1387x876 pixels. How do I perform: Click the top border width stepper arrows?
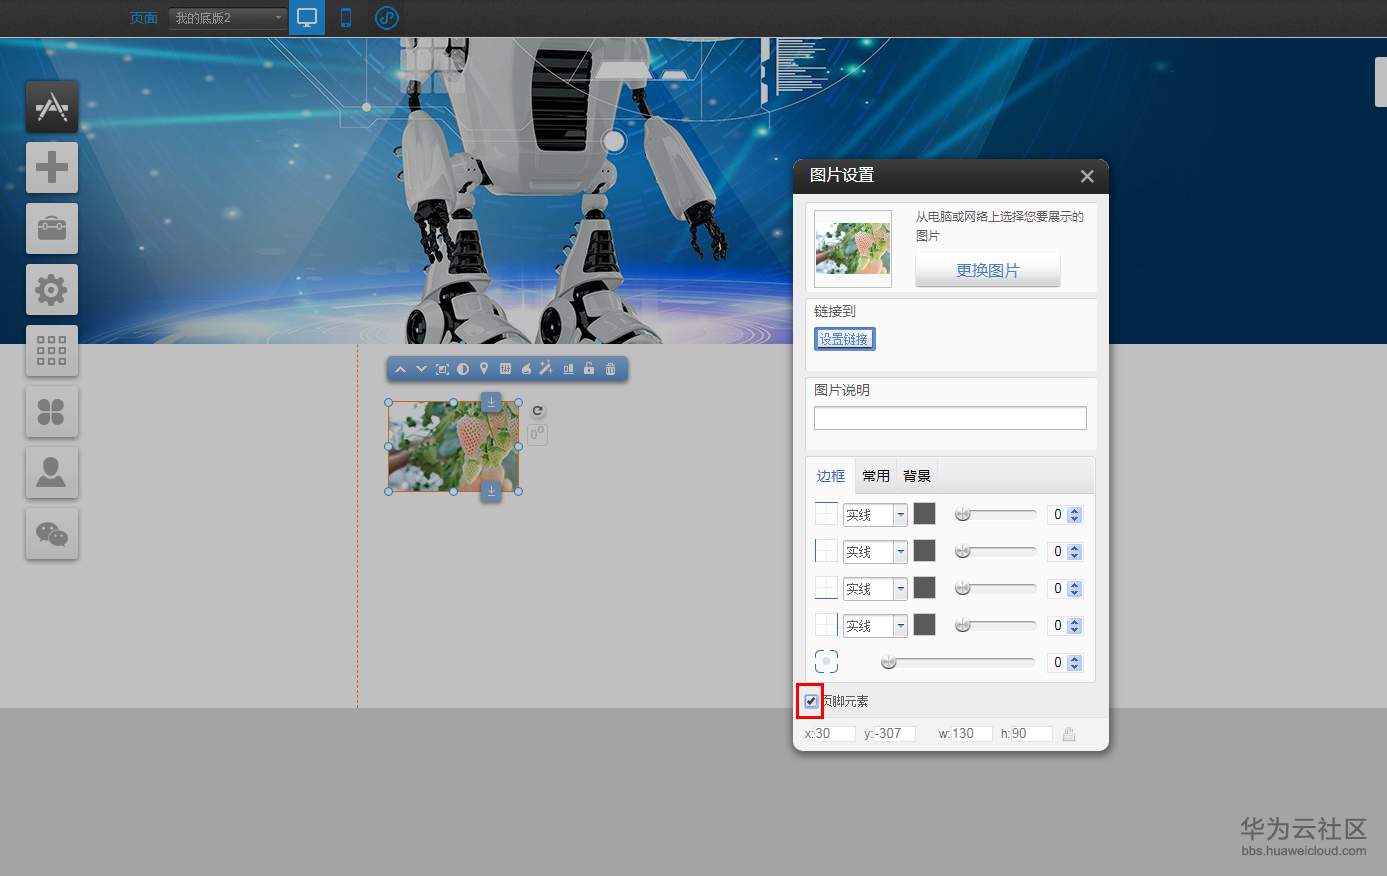(1075, 515)
